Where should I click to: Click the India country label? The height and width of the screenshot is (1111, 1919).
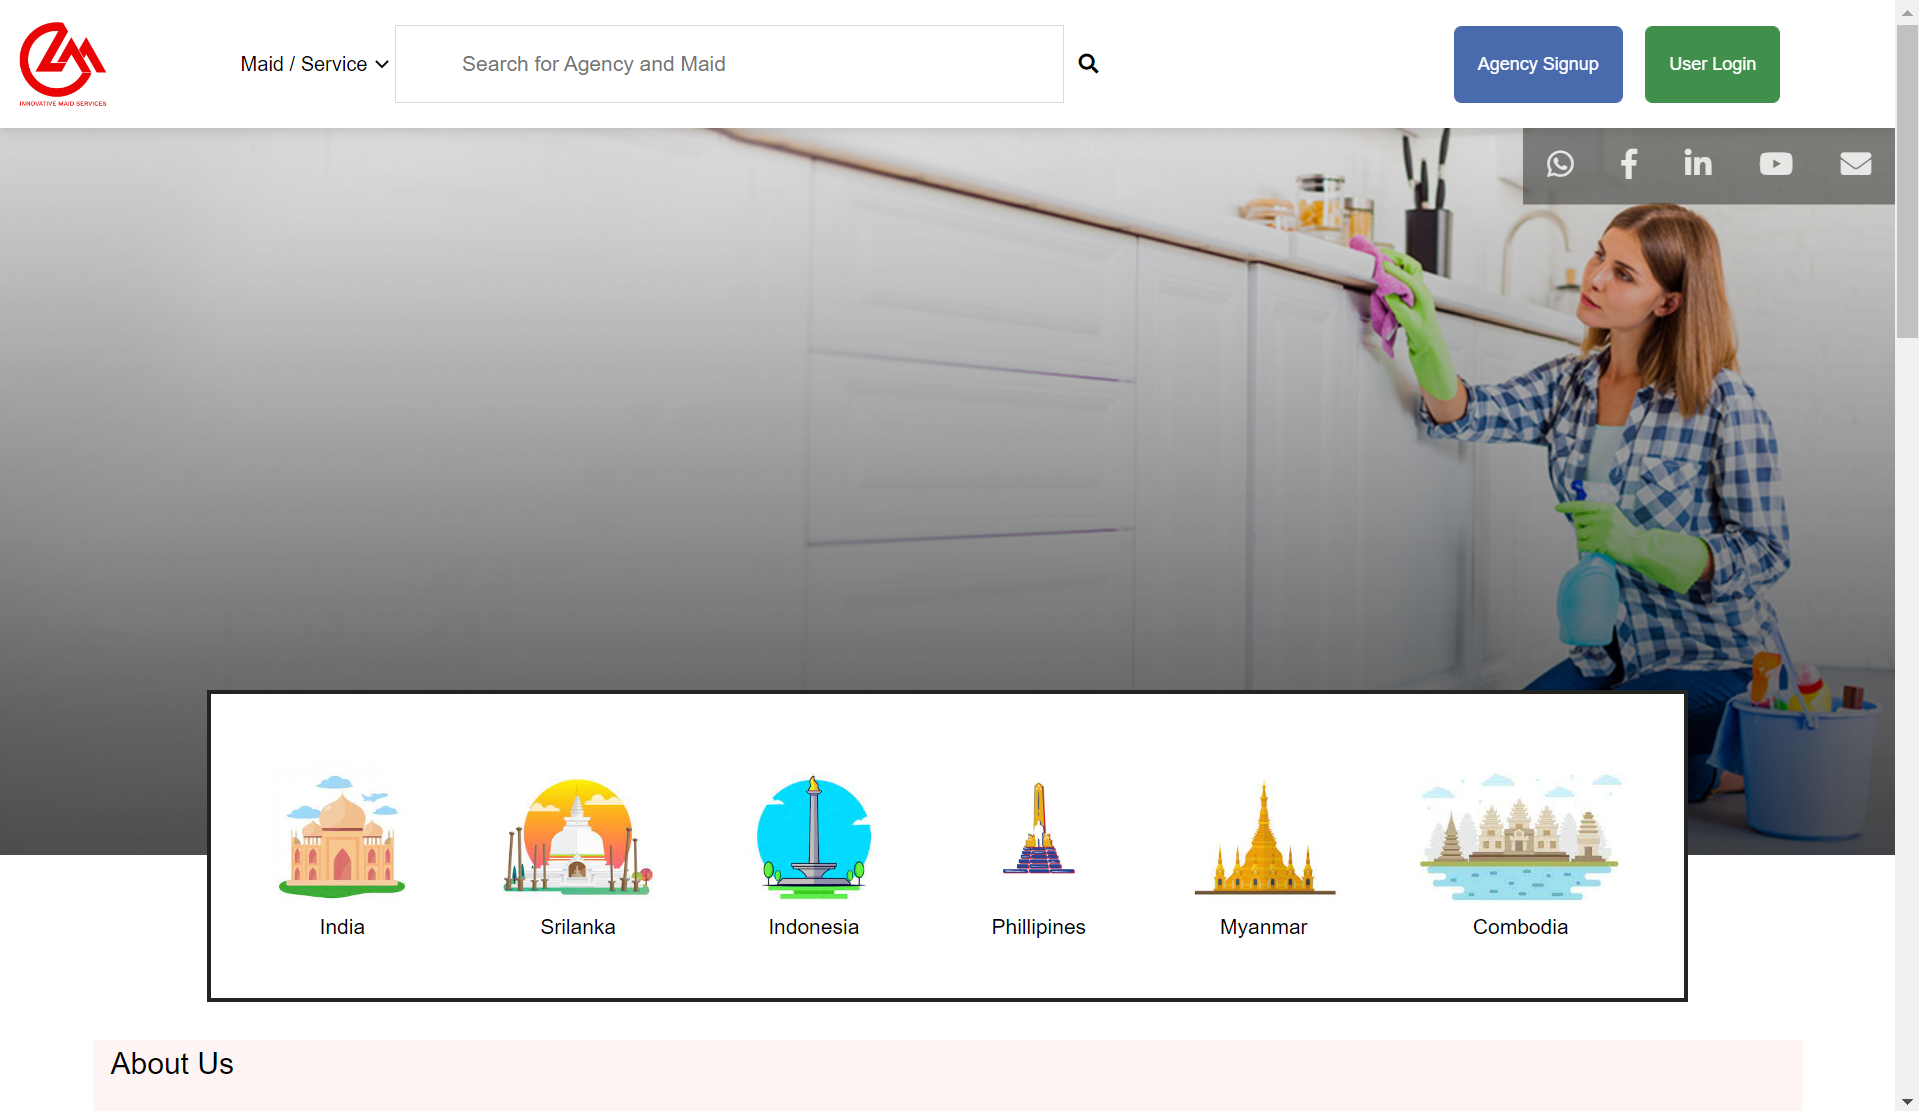coord(342,927)
